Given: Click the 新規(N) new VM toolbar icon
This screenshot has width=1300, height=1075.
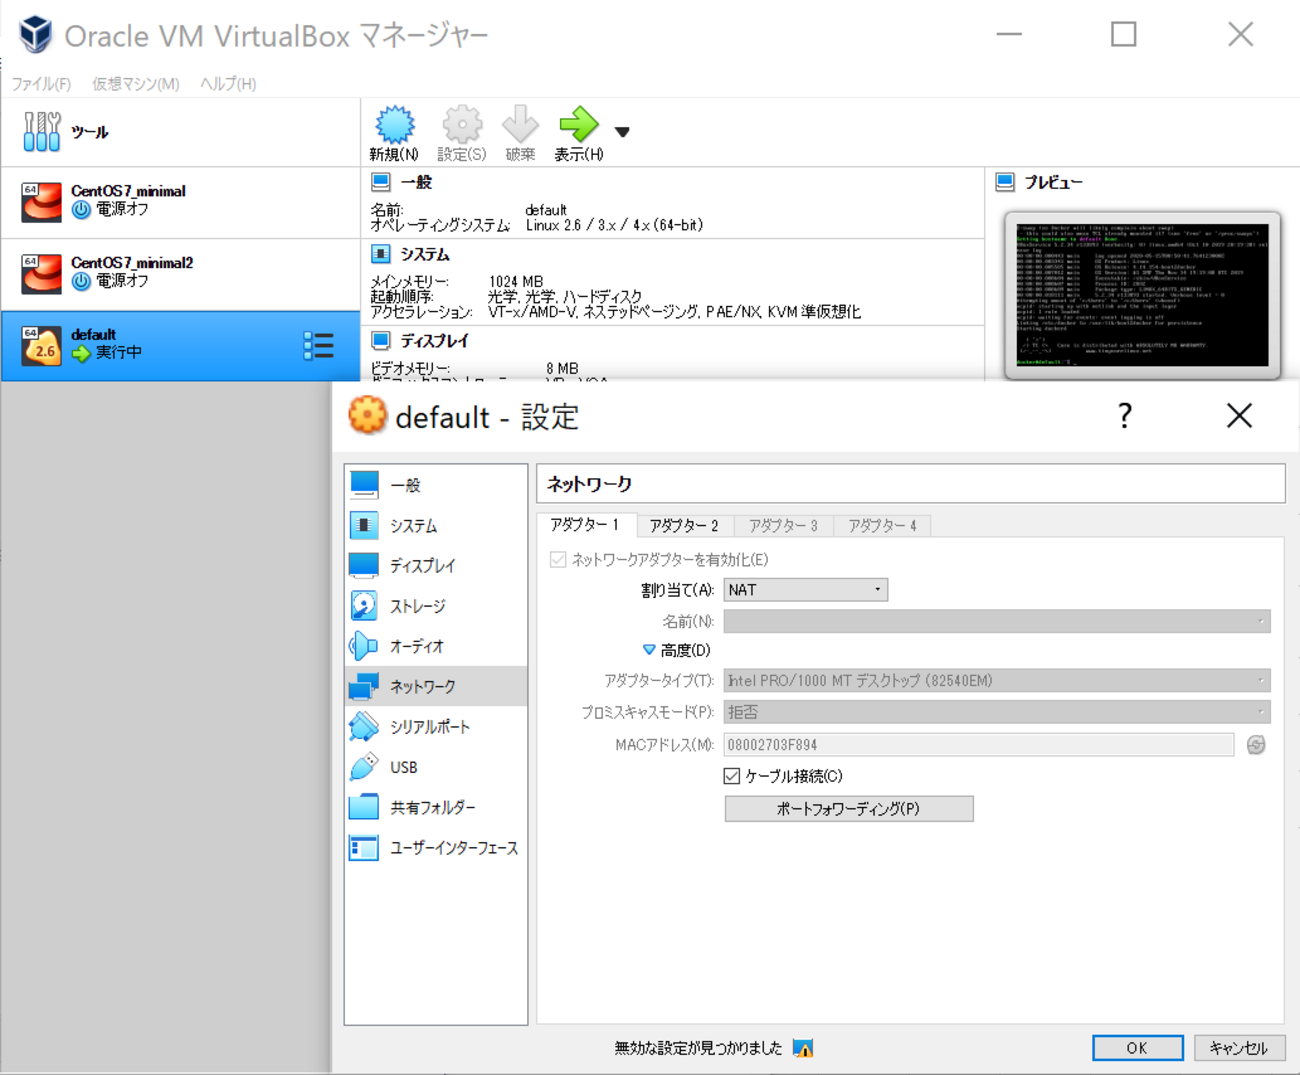Looking at the screenshot, I should tap(394, 125).
